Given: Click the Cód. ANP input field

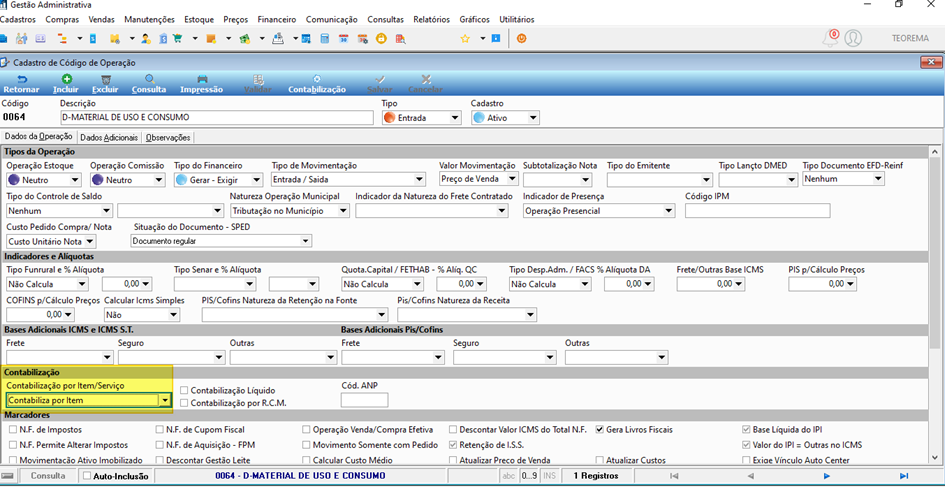Looking at the screenshot, I should click(x=365, y=400).
